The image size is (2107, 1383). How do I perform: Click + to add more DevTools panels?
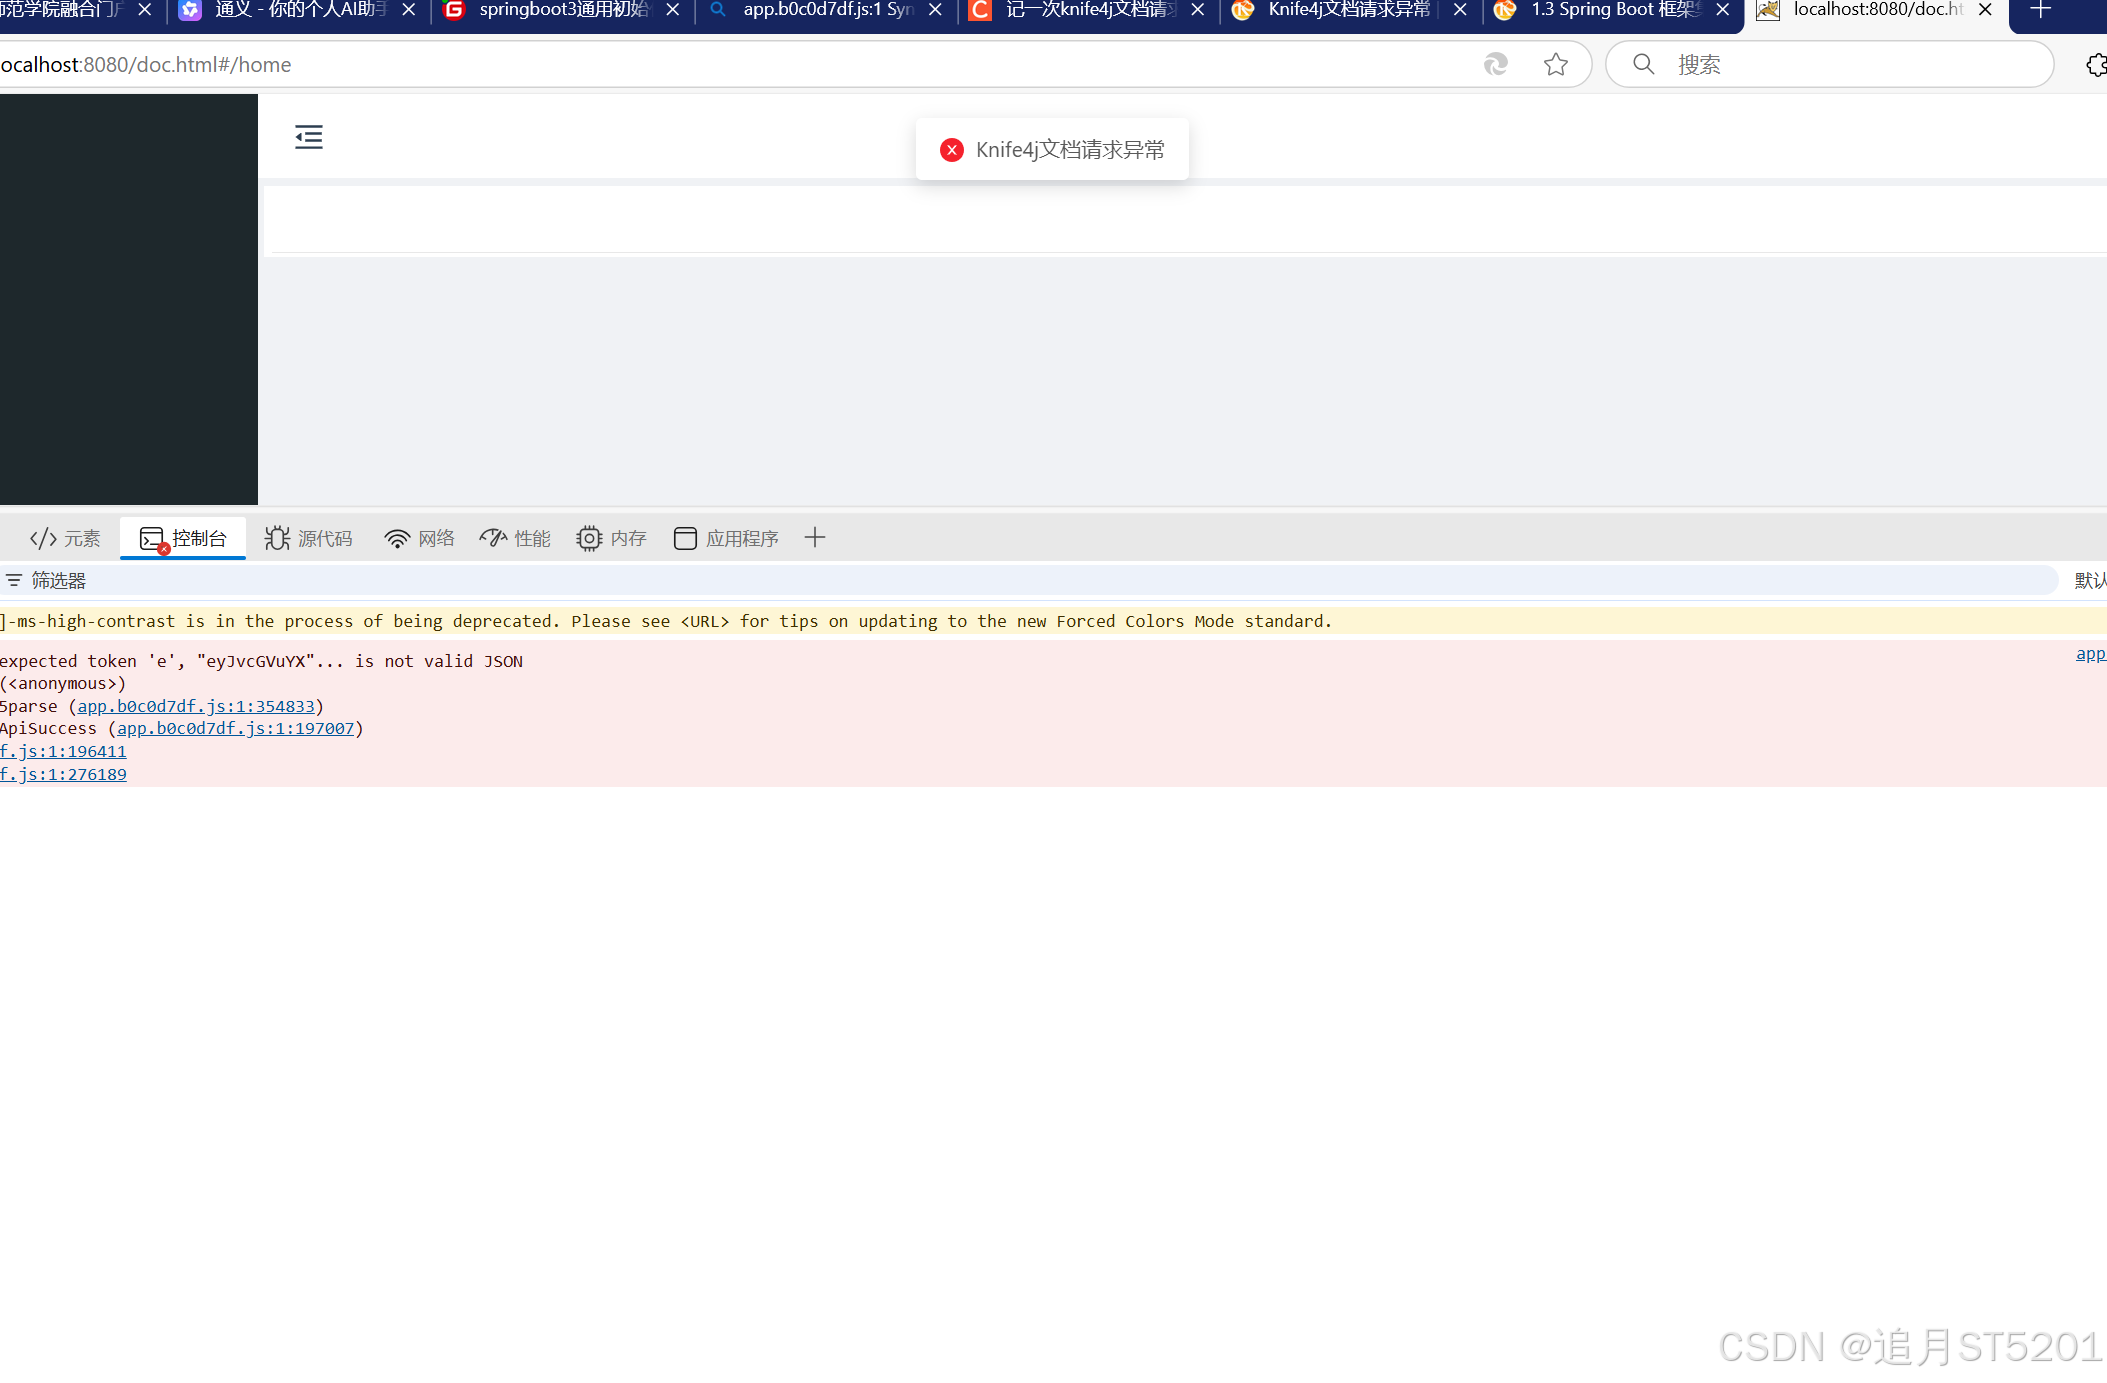click(815, 538)
